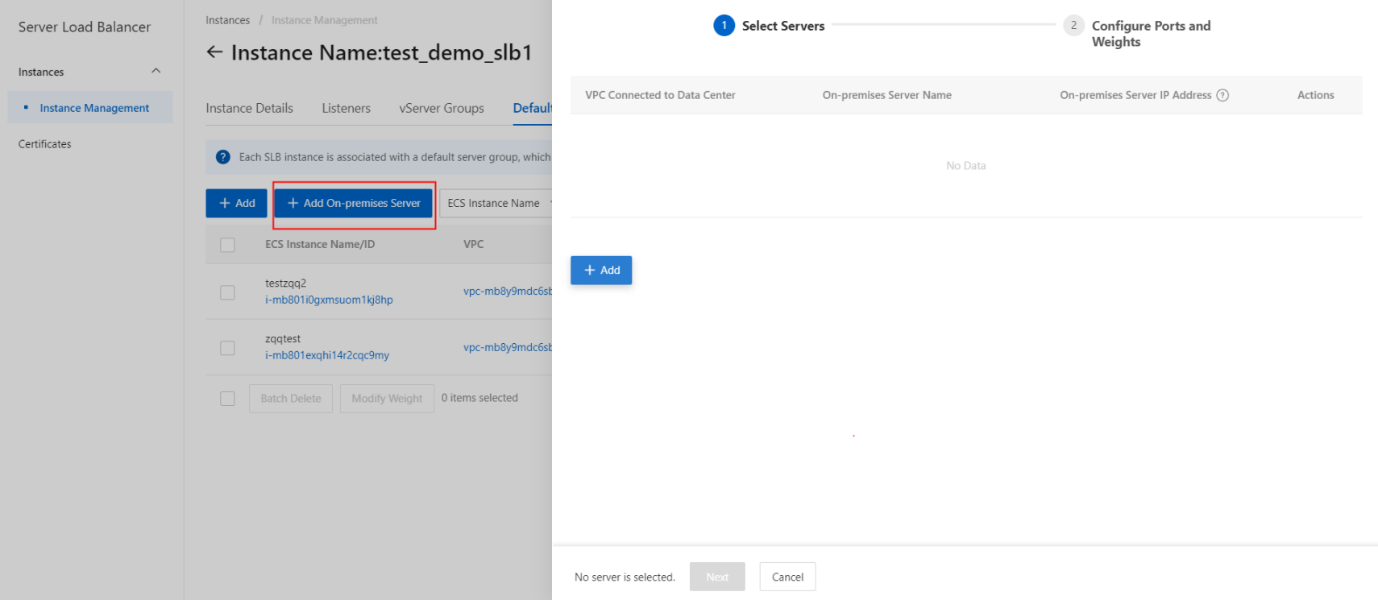Click the testzqq2 instance name
Screen dimensions: 1378x600
click(286, 283)
